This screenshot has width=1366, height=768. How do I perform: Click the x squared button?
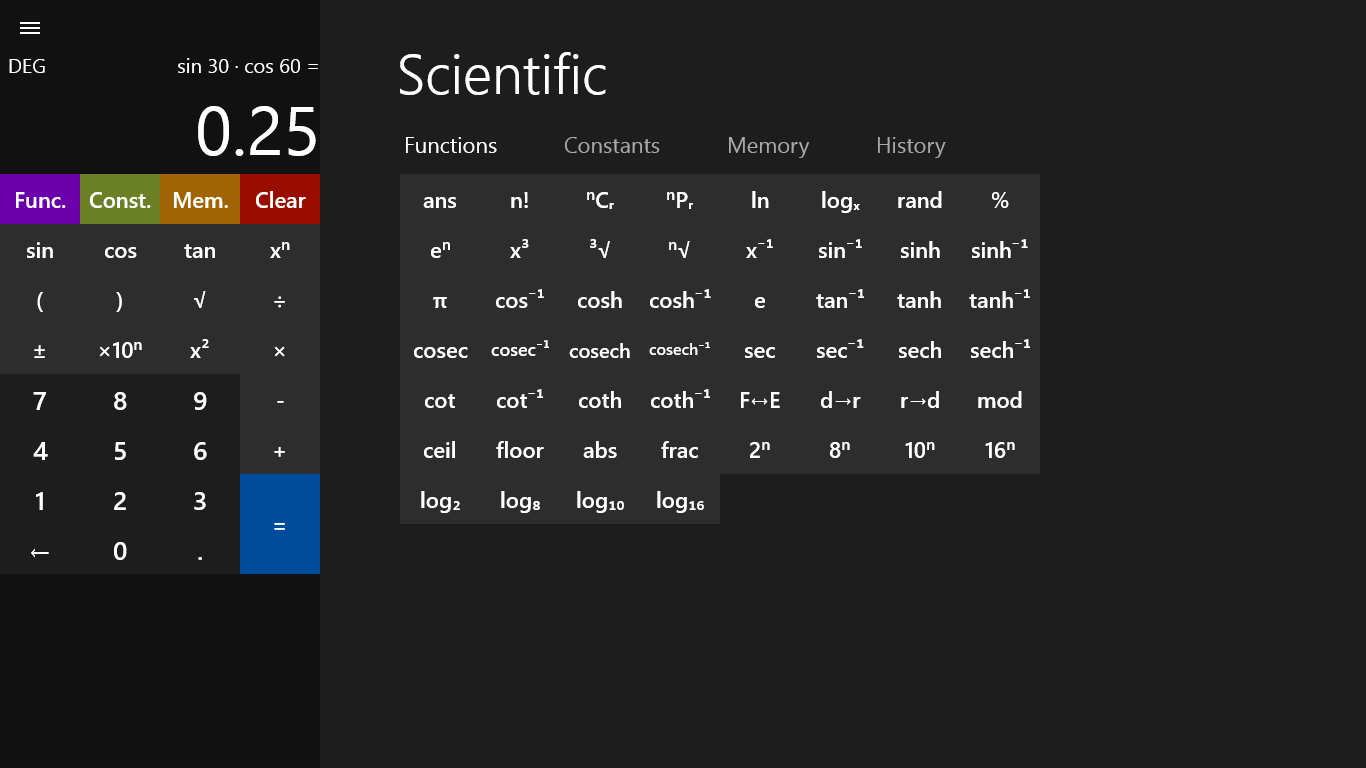tap(200, 351)
